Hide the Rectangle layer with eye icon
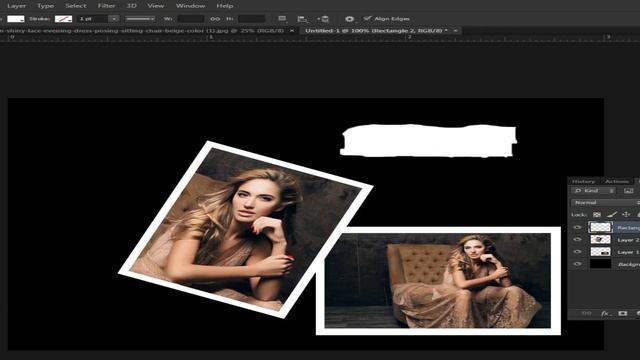Image resolution: width=640 pixels, height=360 pixels. [x=577, y=227]
